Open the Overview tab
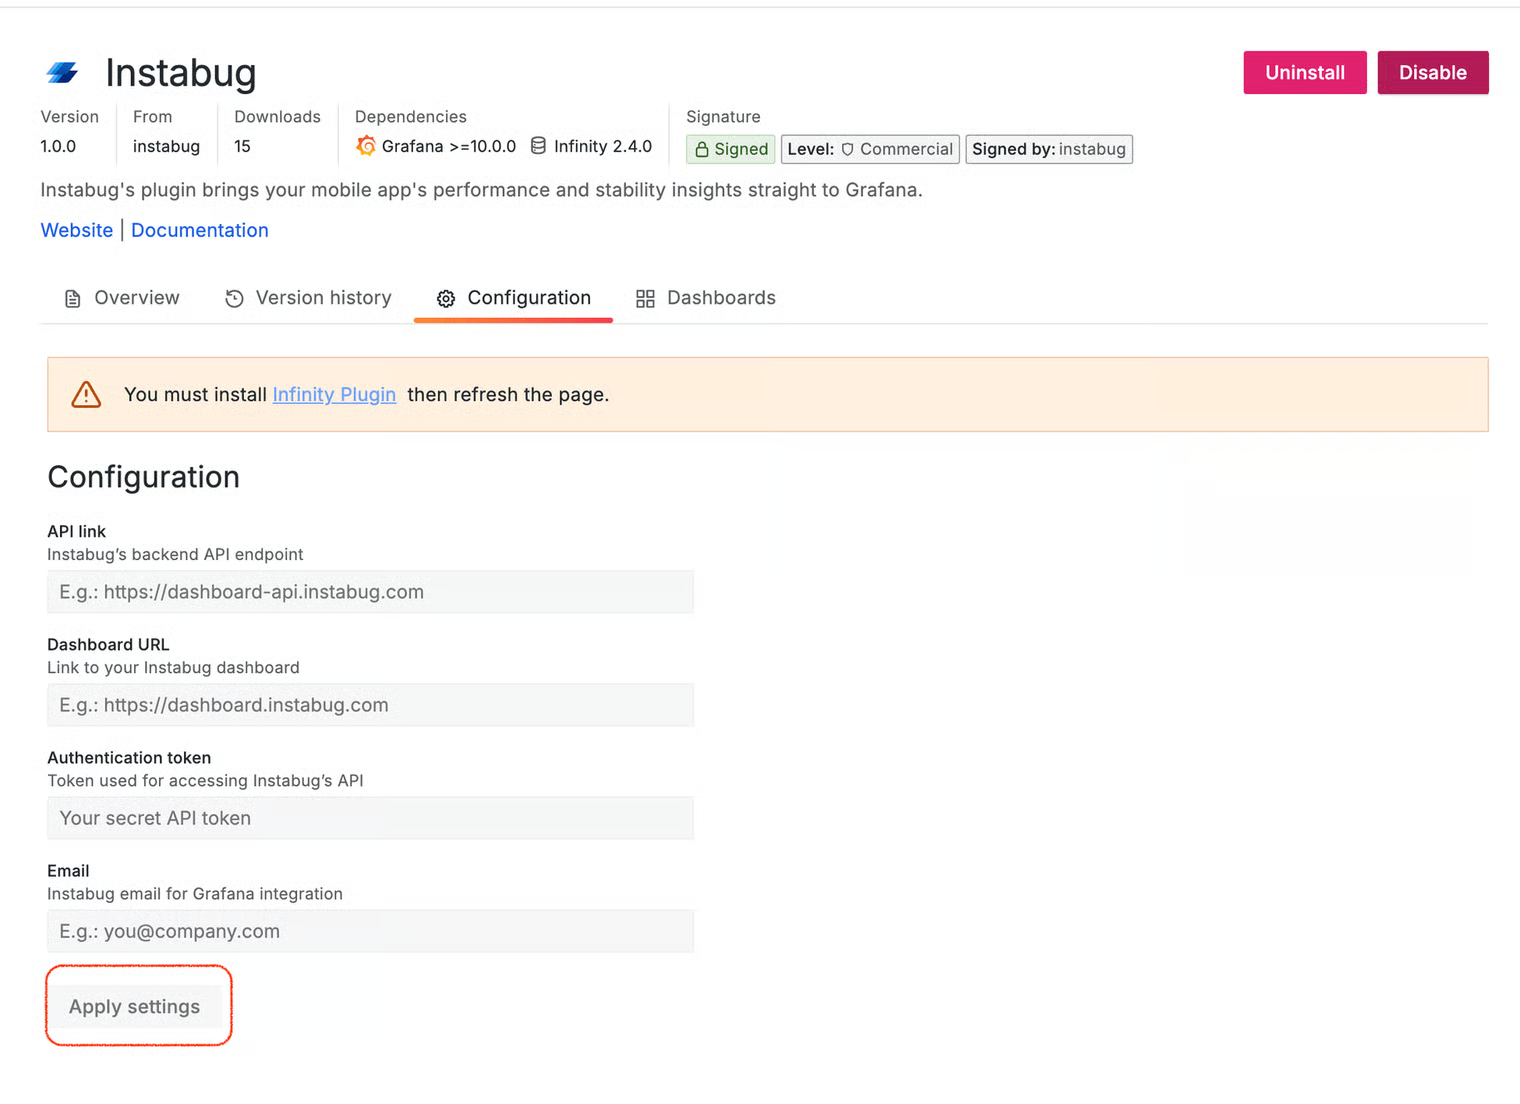 [122, 298]
